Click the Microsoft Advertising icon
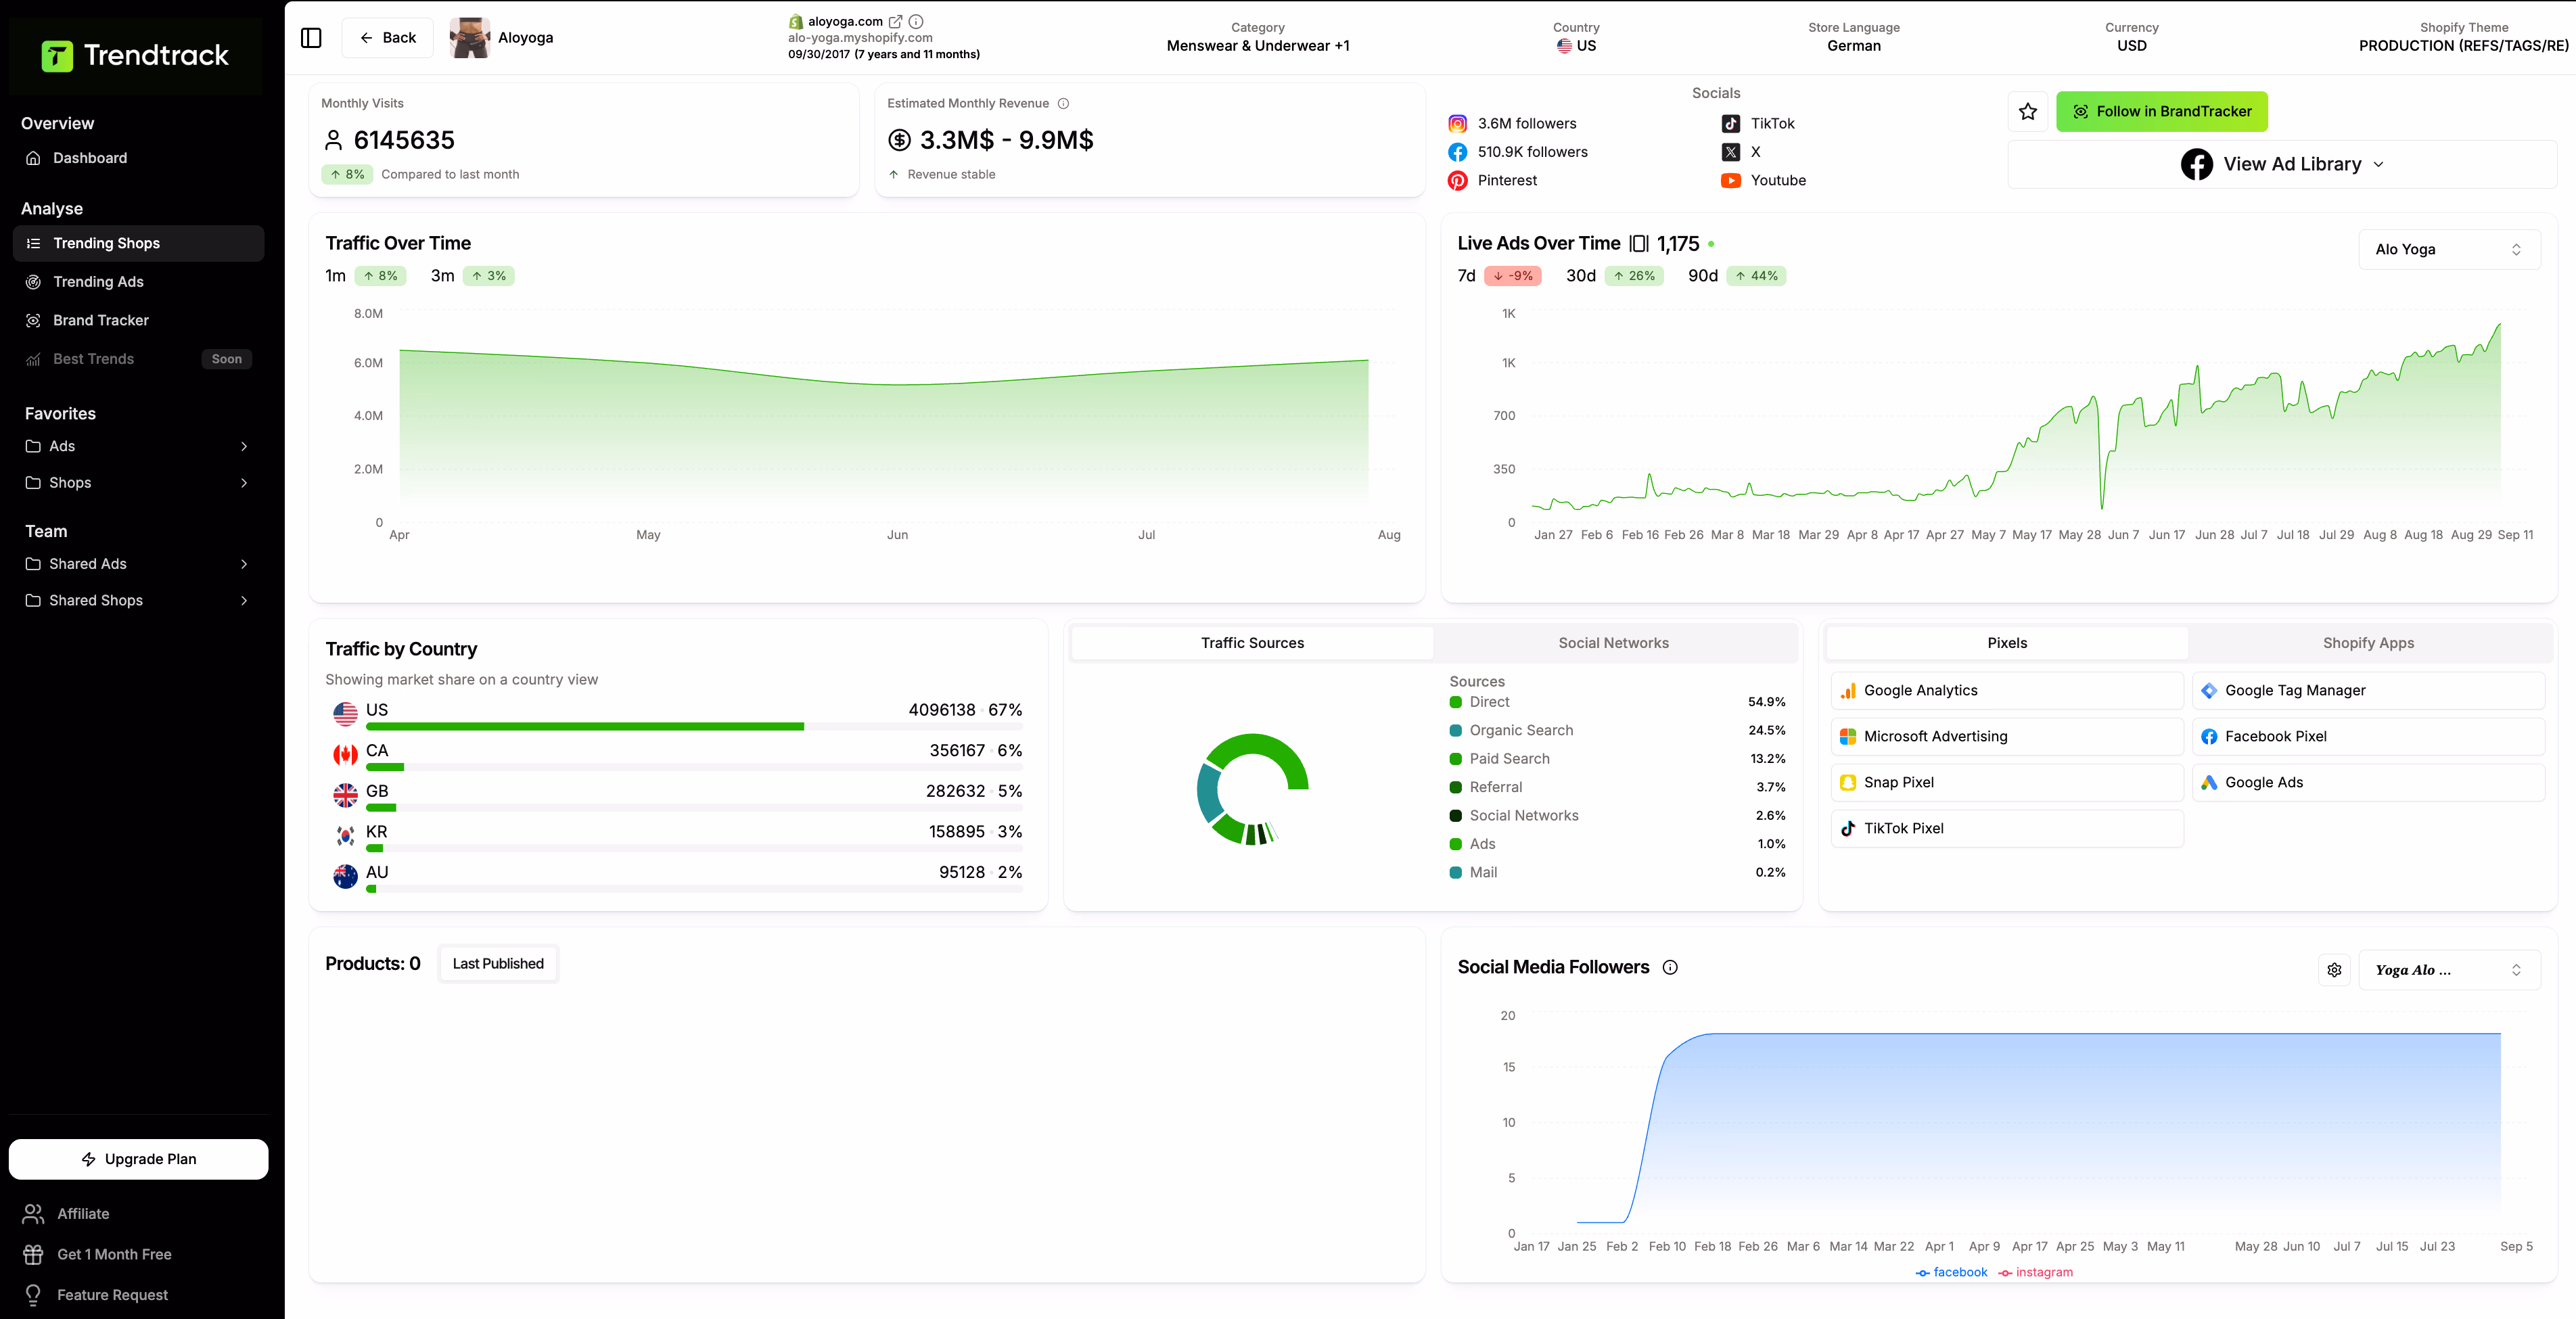 1848,737
